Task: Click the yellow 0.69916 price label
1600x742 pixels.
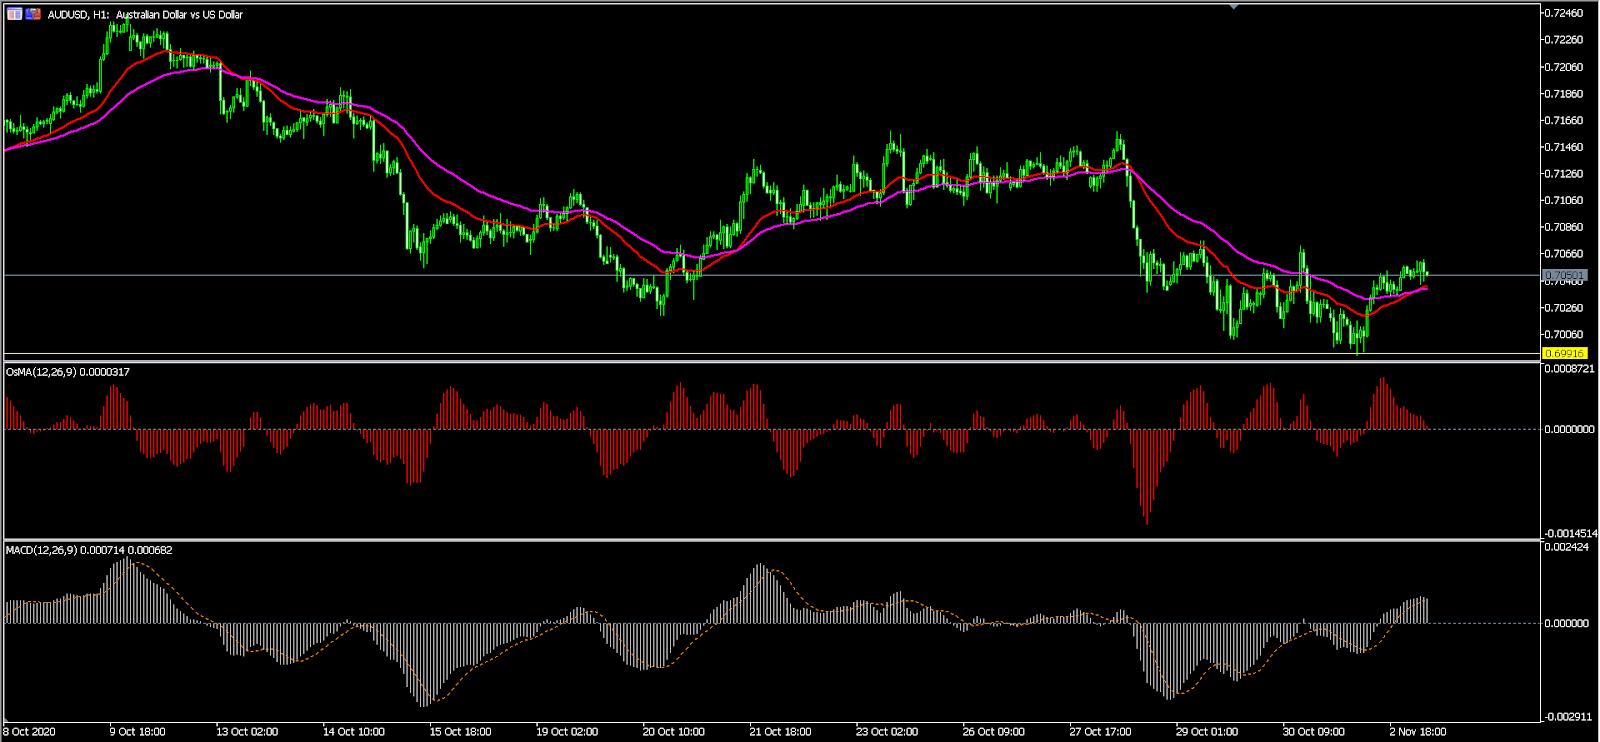Action: [x=1564, y=353]
